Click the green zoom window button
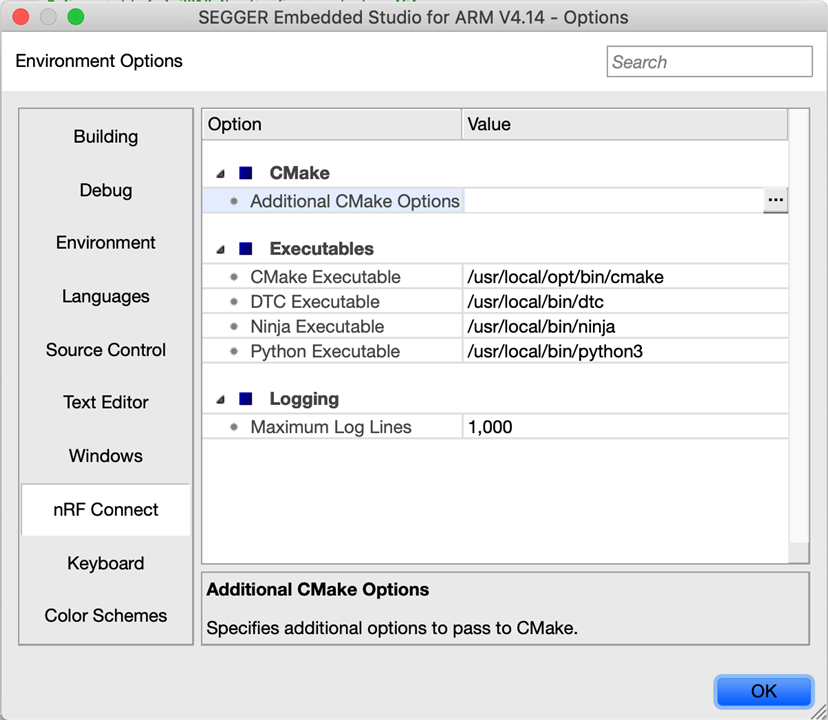This screenshot has width=828, height=720. coord(76,17)
